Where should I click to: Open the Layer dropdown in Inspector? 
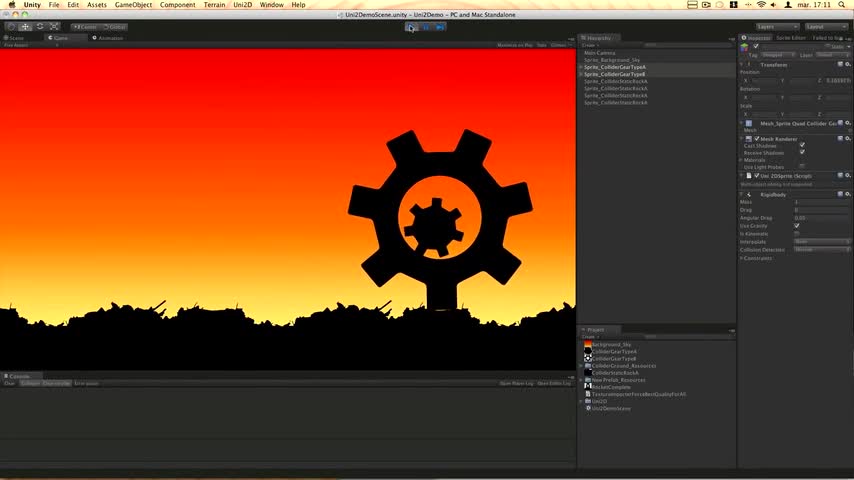coord(833,55)
